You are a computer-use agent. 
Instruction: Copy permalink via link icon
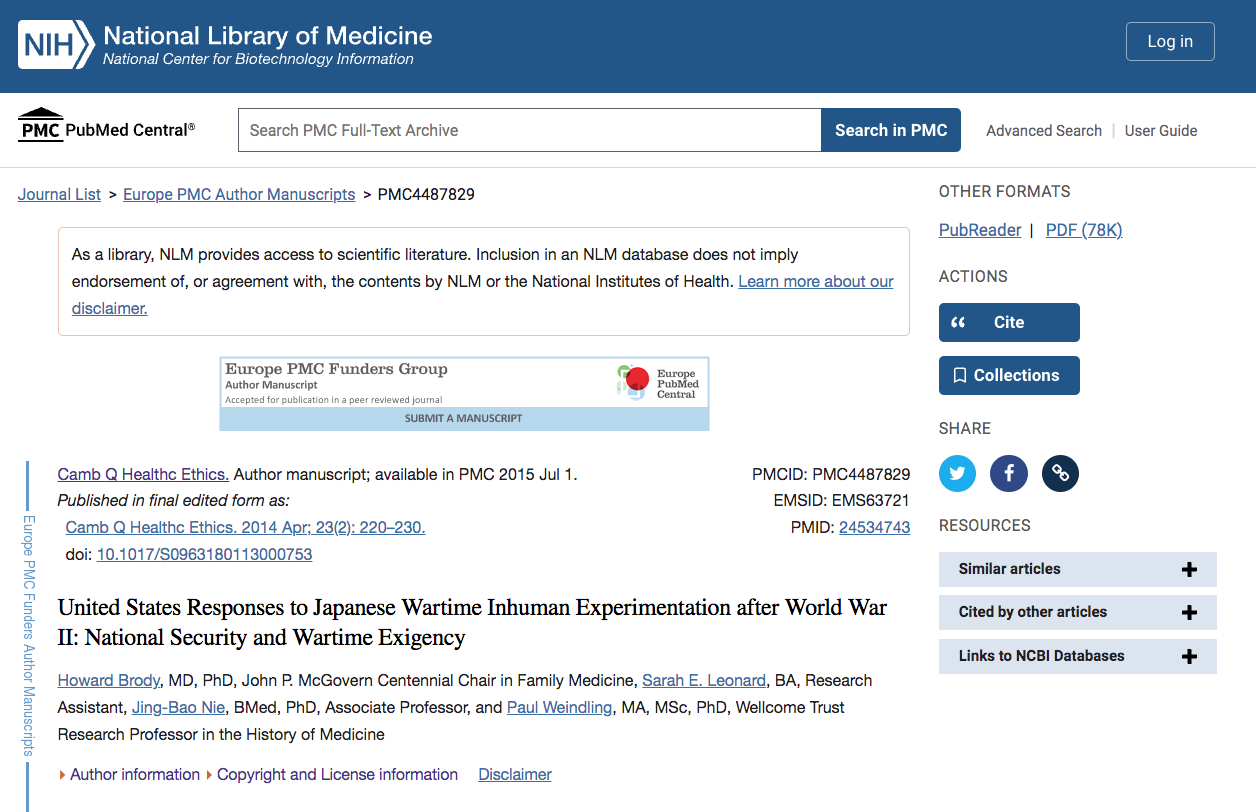pos(1061,473)
